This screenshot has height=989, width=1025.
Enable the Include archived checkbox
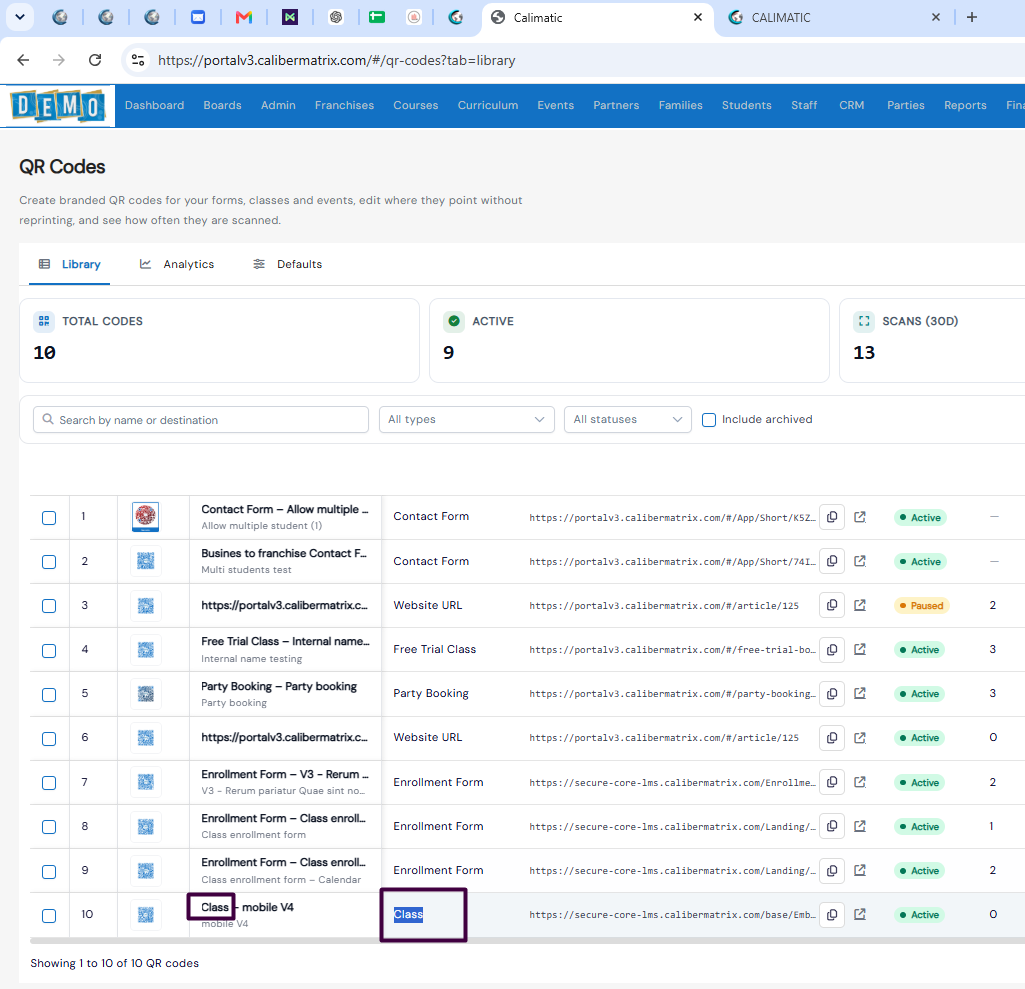[x=709, y=420]
